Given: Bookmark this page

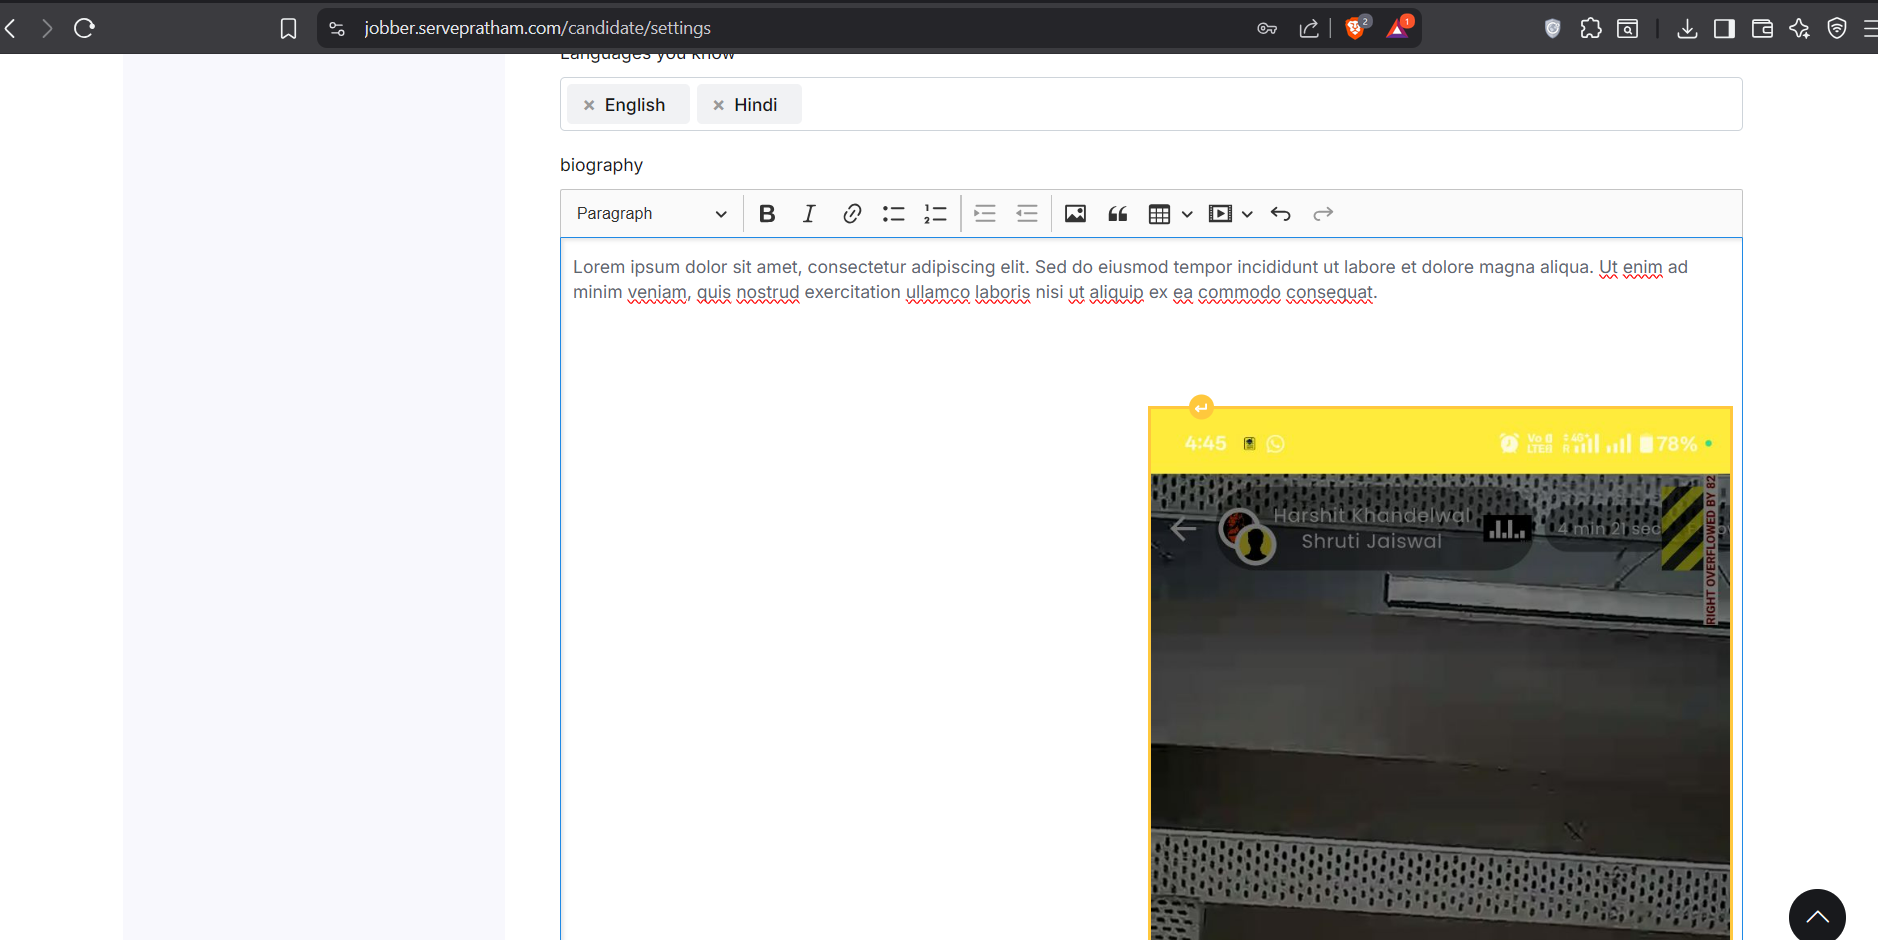Looking at the screenshot, I should click(x=288, y=28).
